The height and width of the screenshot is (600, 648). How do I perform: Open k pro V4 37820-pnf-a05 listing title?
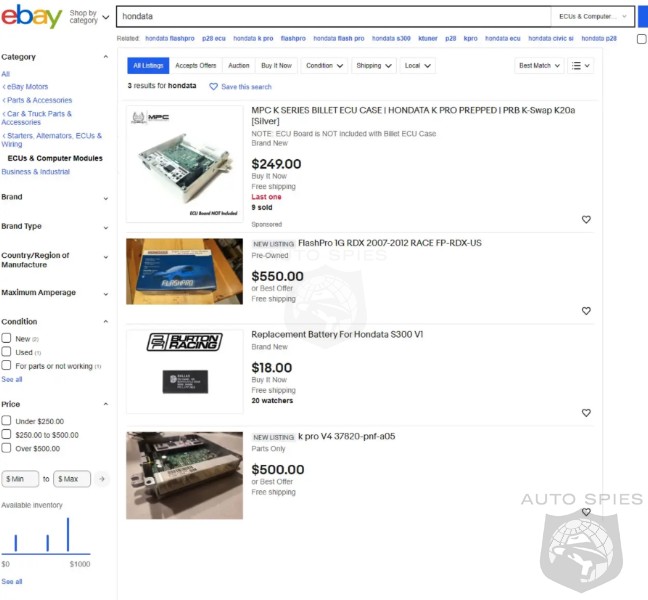point(346,436)
